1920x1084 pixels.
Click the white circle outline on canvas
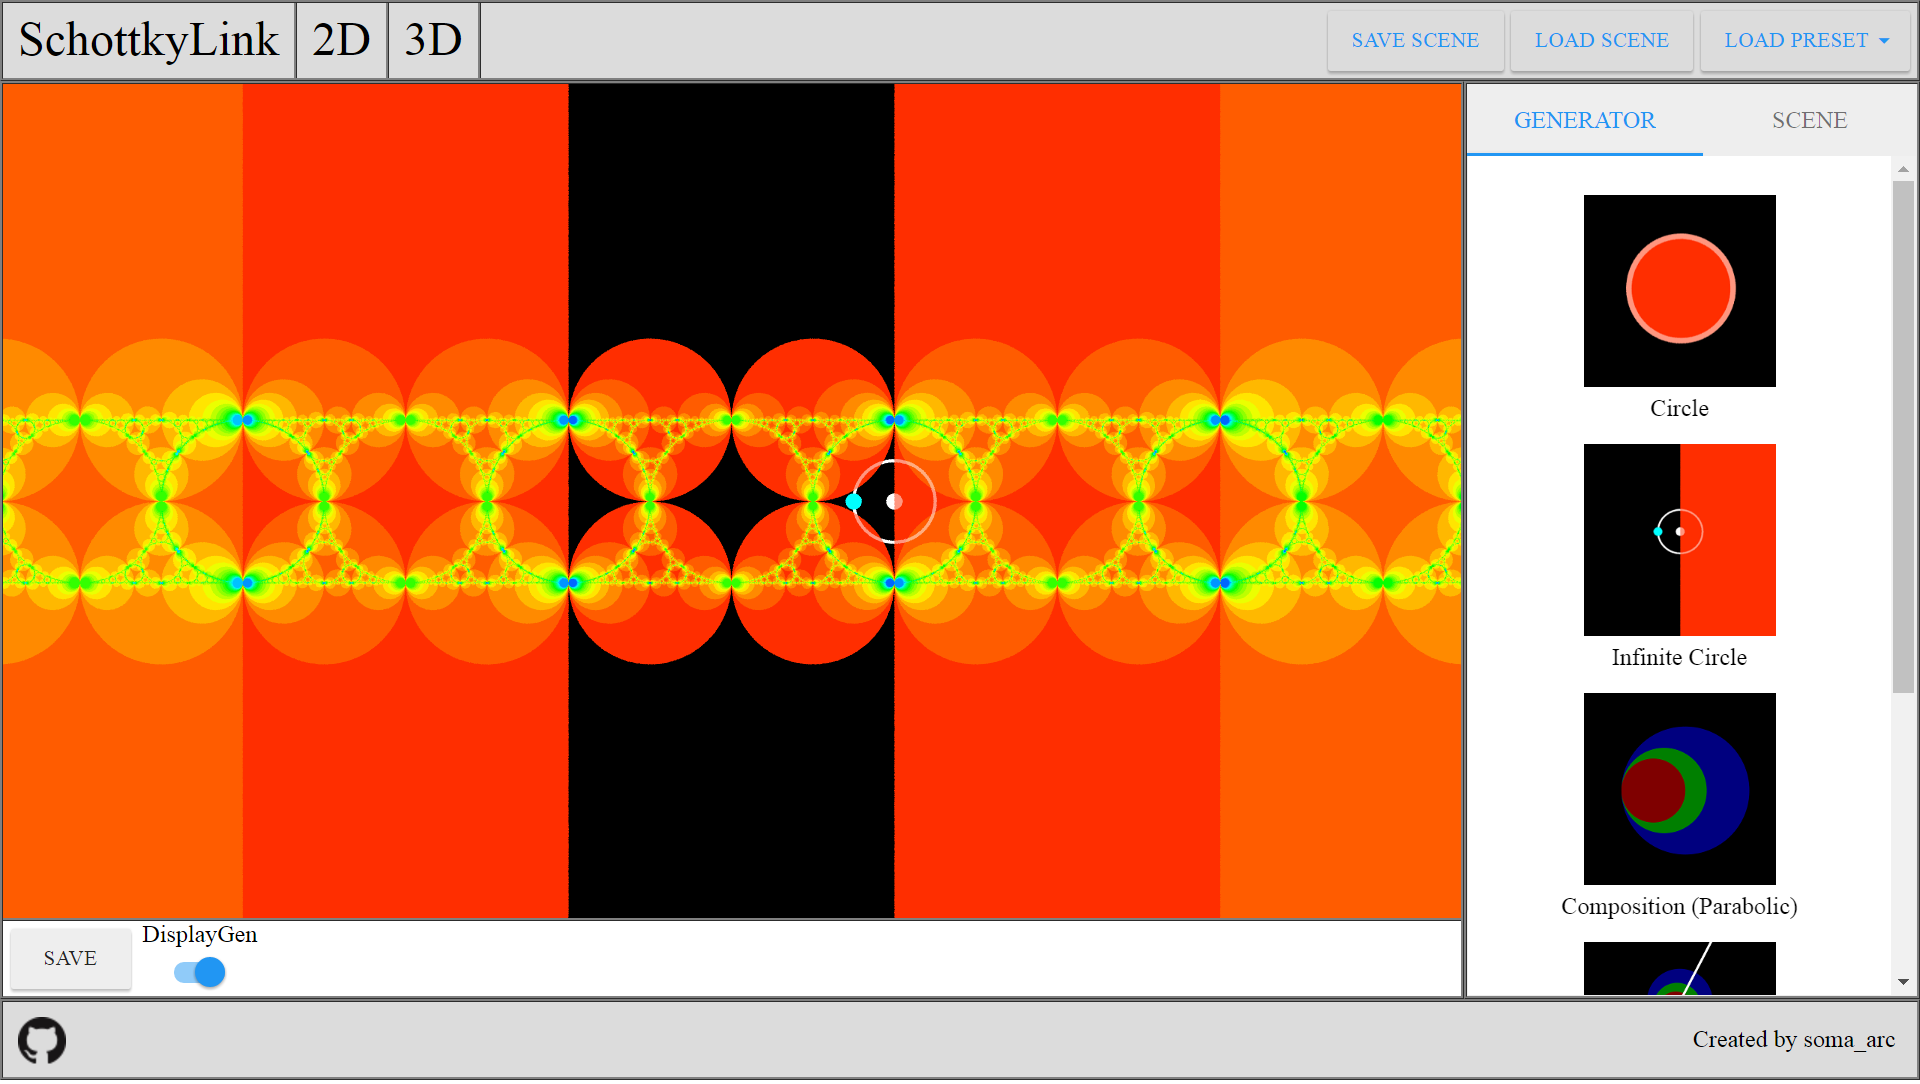pyautogui.click(x=935, y=502)
